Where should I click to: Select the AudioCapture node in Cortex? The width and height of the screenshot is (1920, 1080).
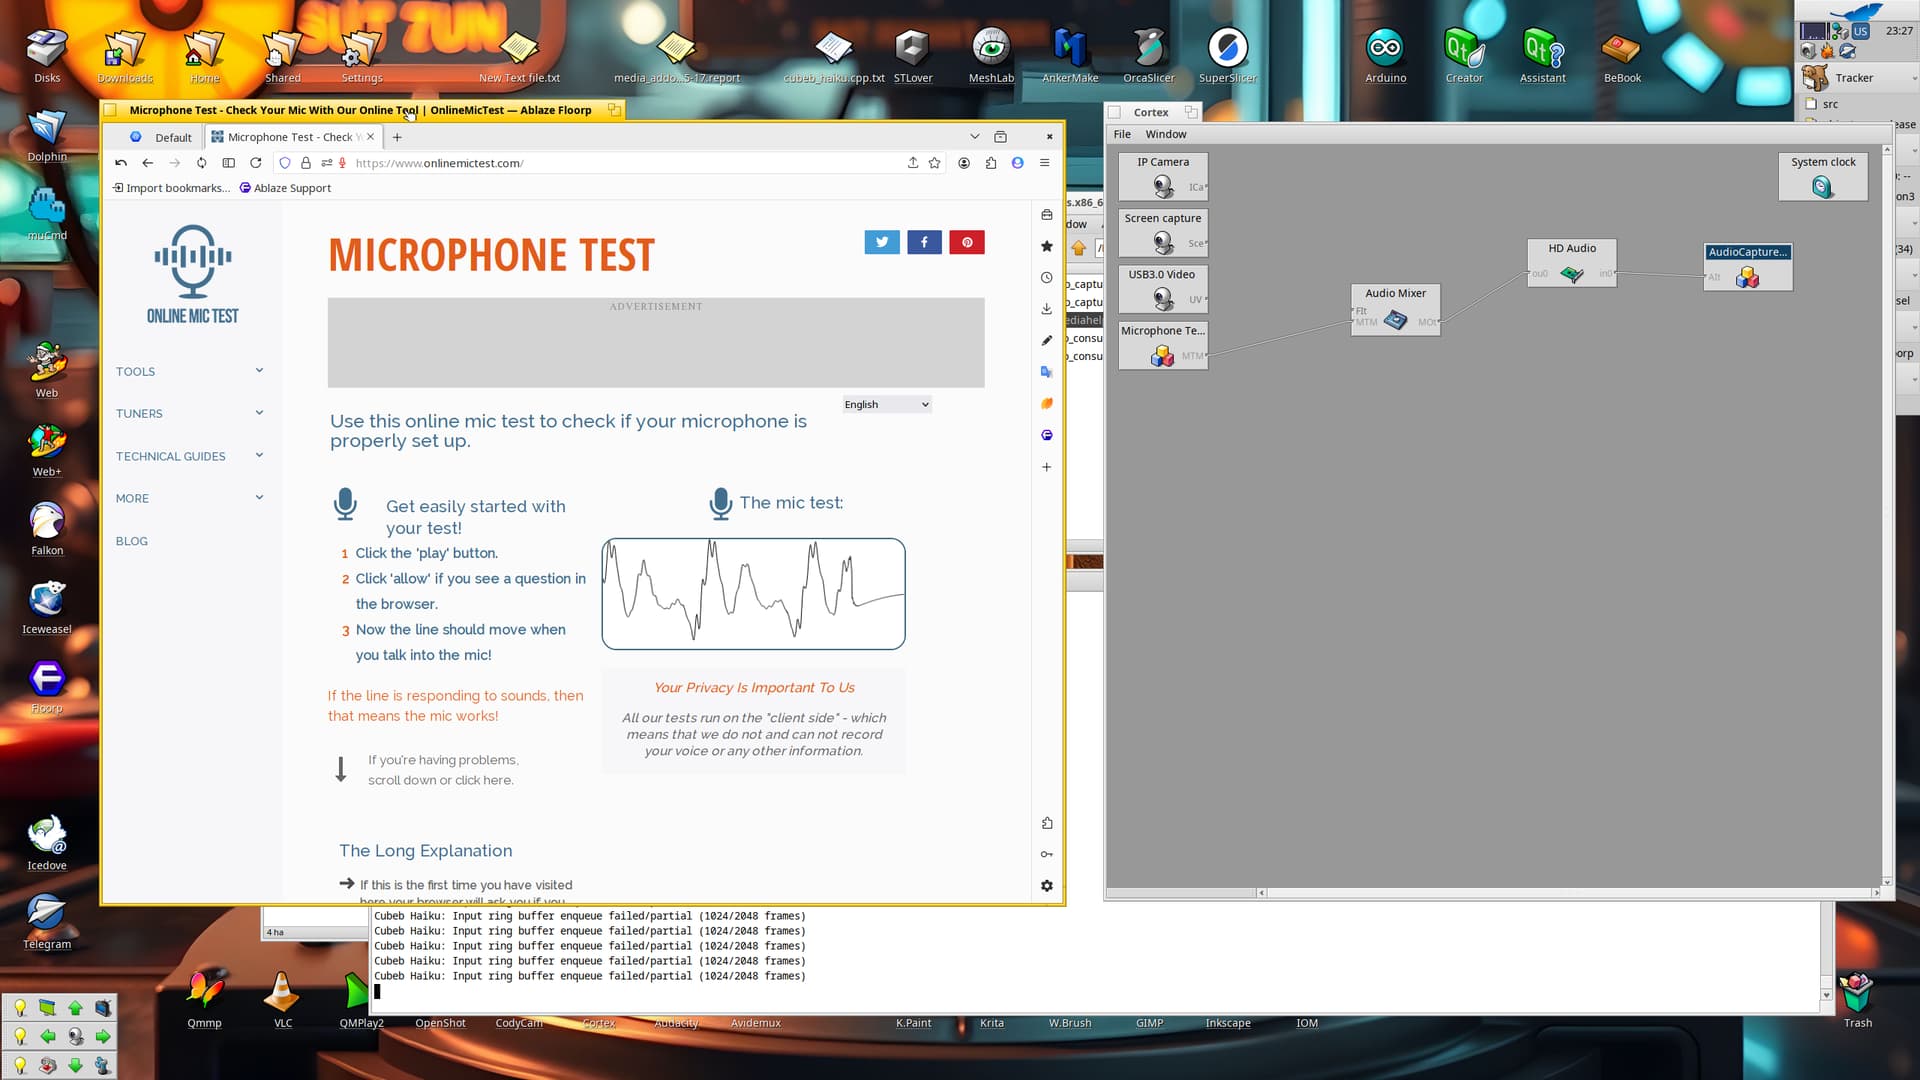[1747, 267]
